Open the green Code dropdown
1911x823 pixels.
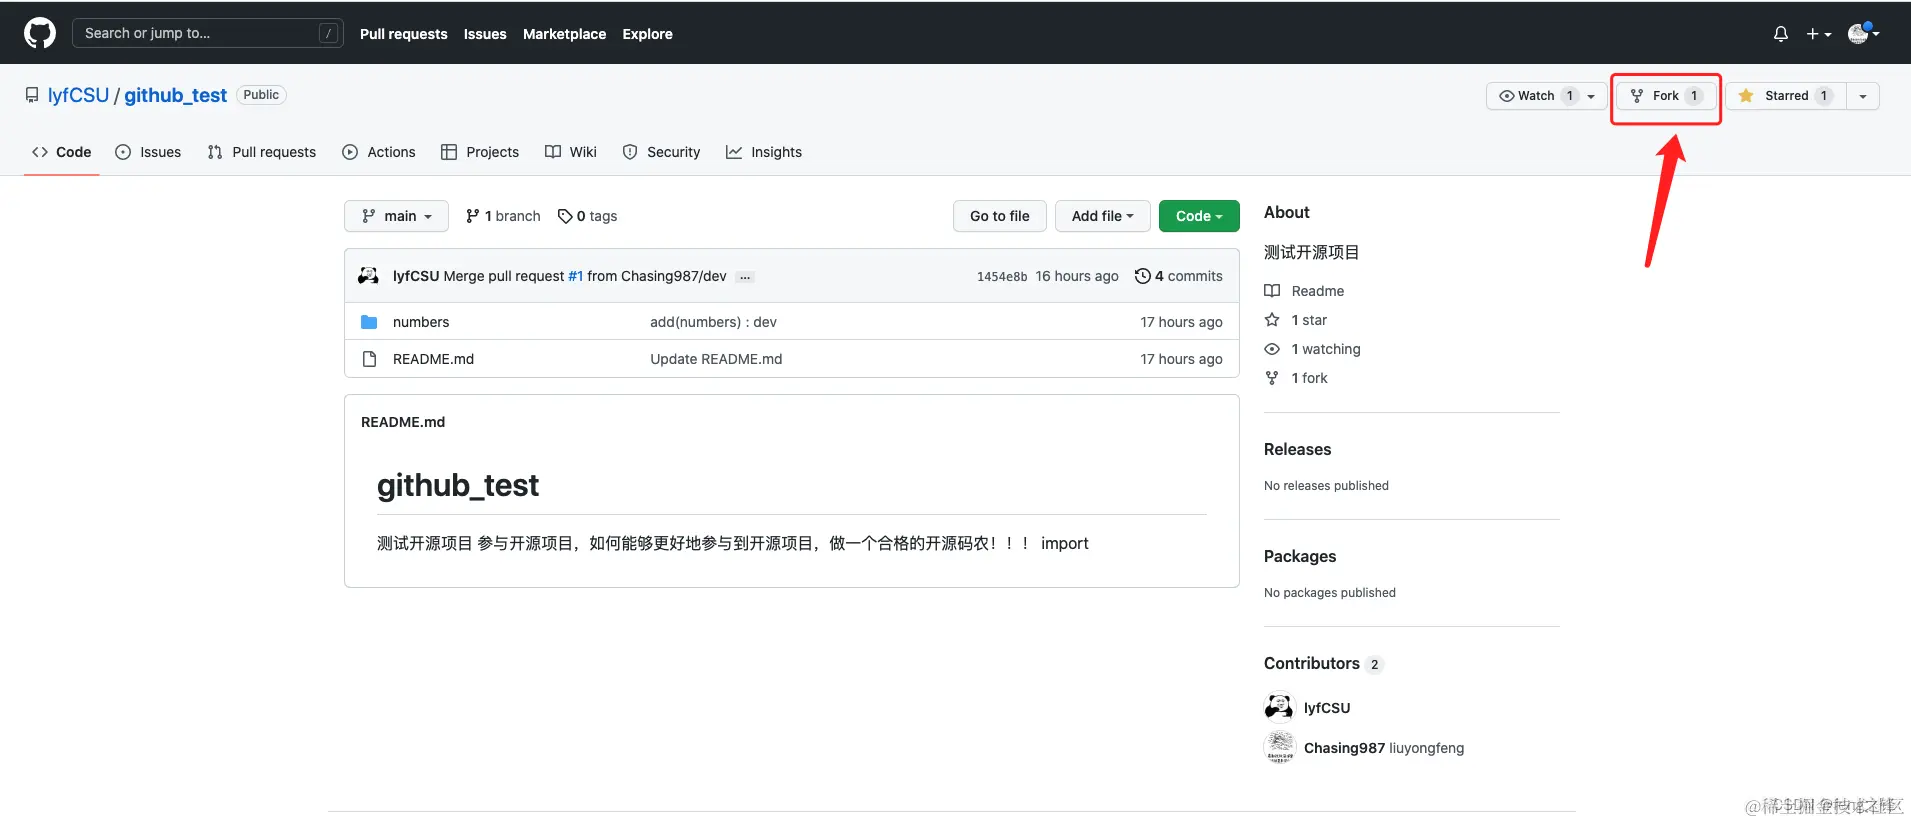coord(1199,216)
